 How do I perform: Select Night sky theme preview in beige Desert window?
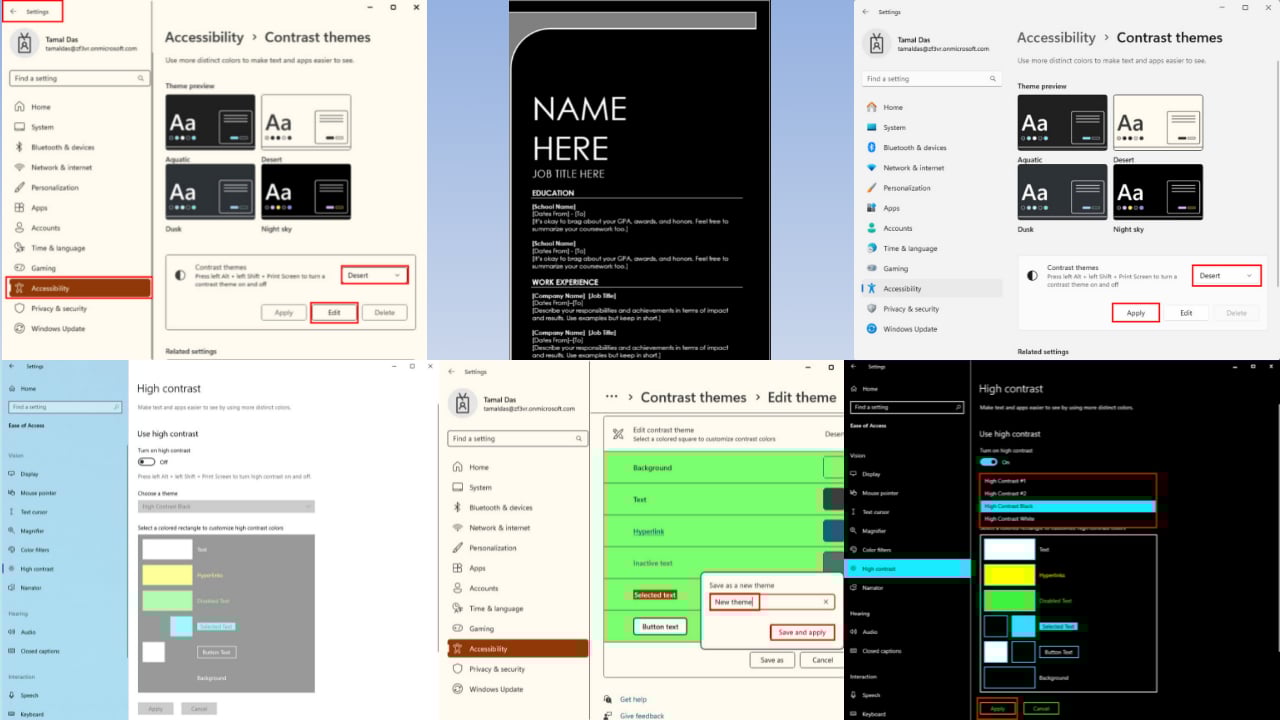[x=306, y=194]
